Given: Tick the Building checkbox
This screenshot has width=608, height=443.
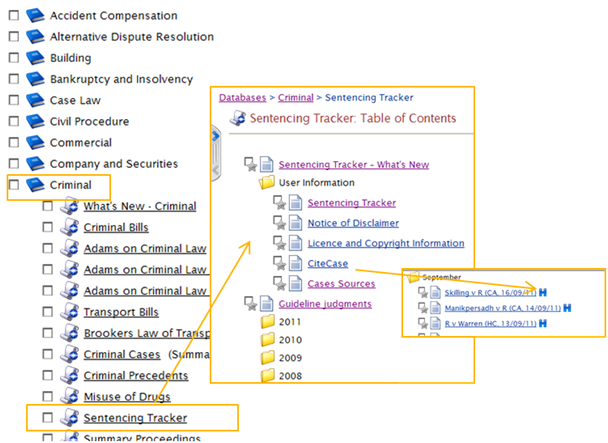Looking at the screenshot, I should tap(14, 58).
